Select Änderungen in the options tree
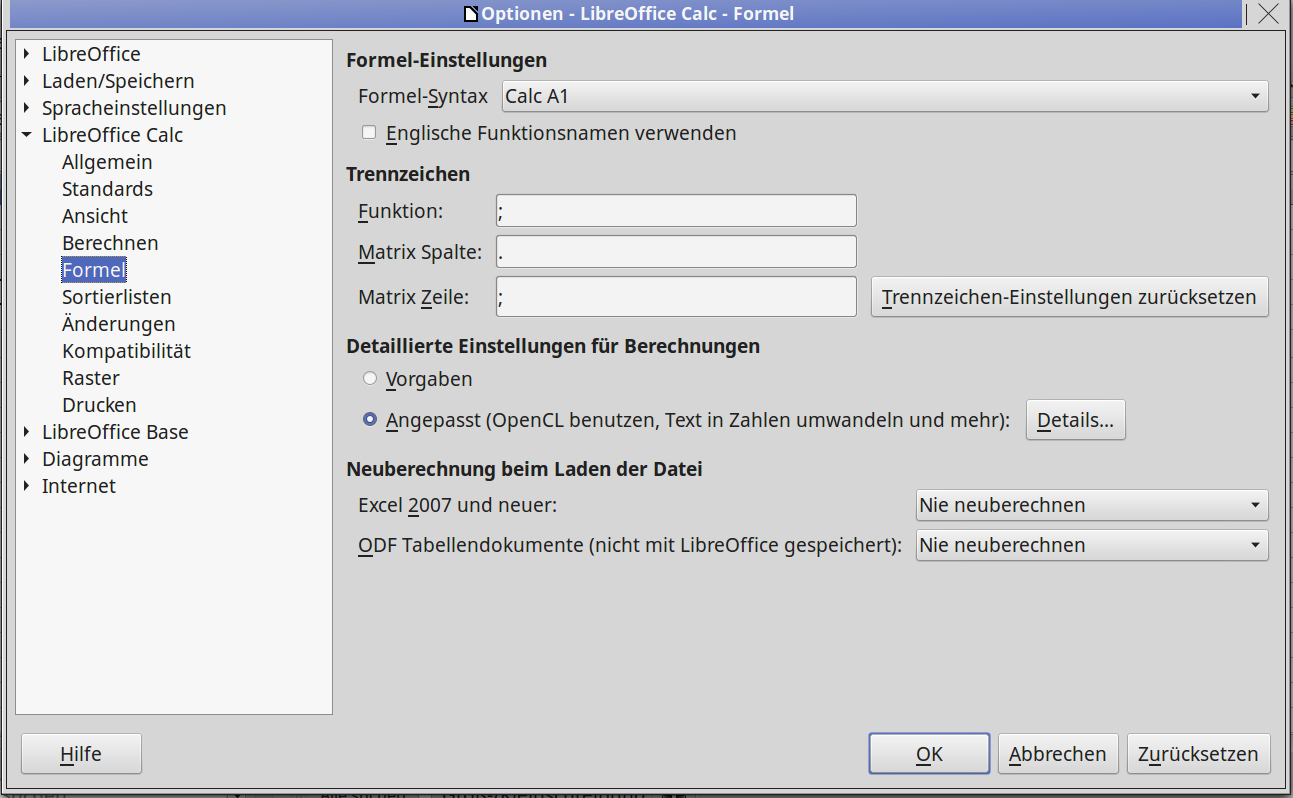Viewport: 1293px width, 798px height. (118, 324)
